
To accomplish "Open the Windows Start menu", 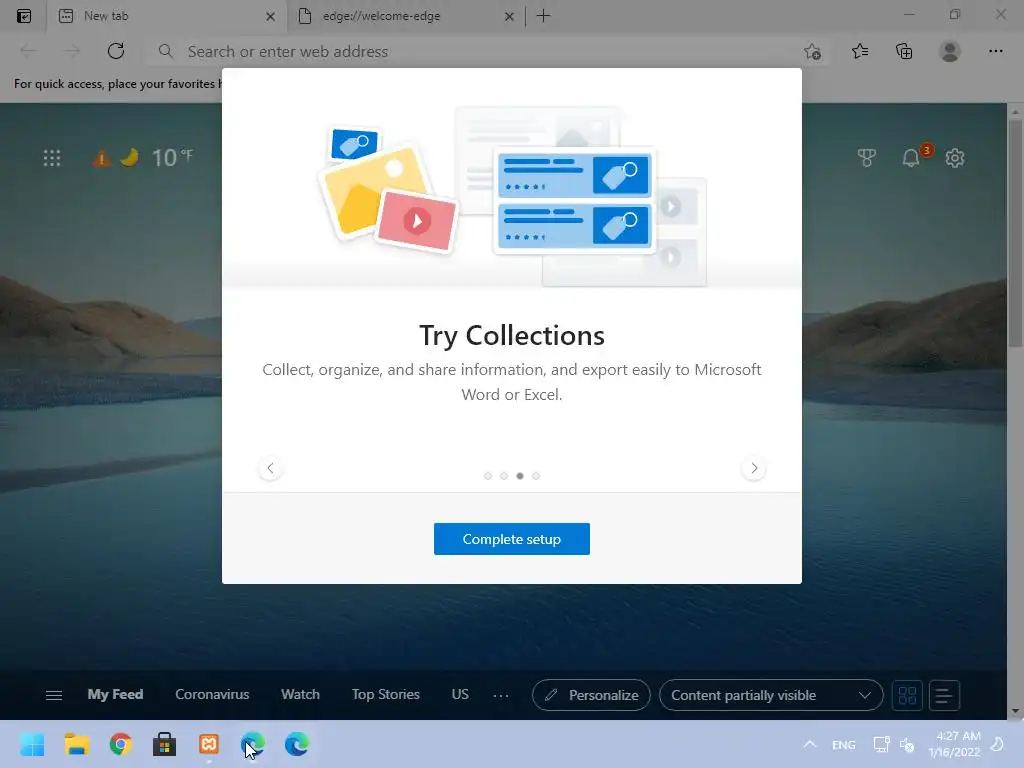I will point(32,744).
